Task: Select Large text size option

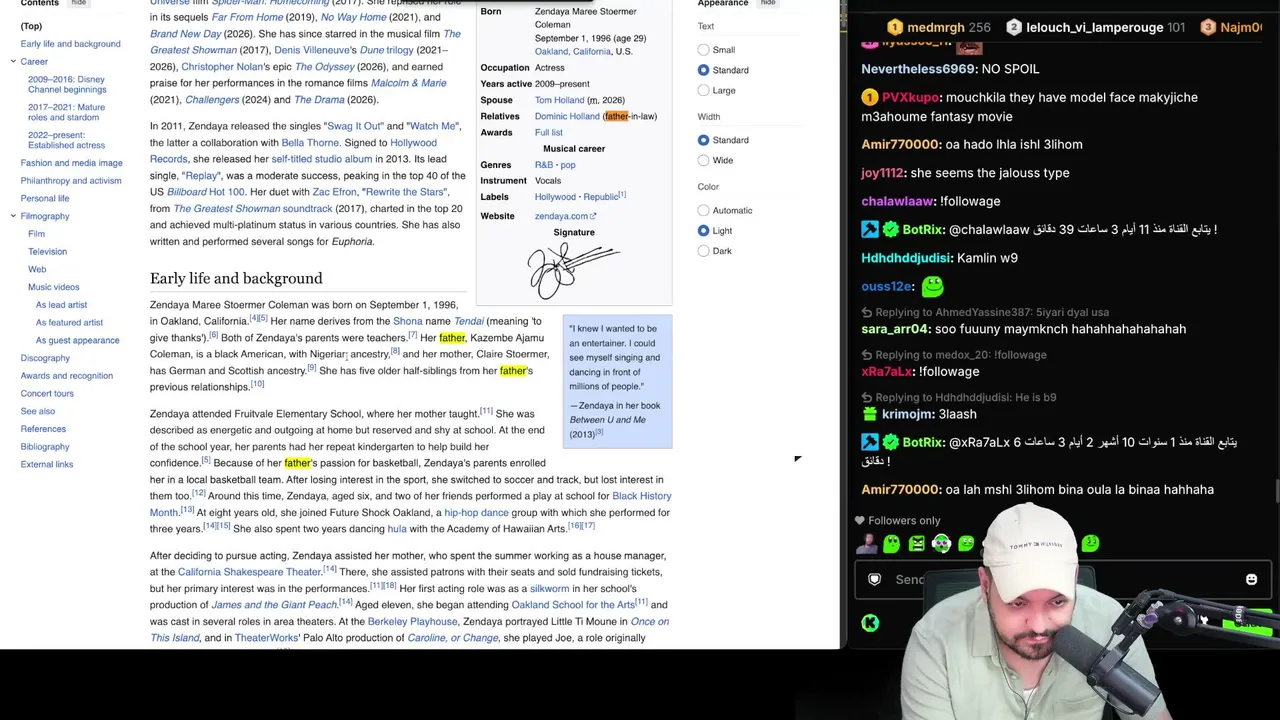Action: point(704,90)
